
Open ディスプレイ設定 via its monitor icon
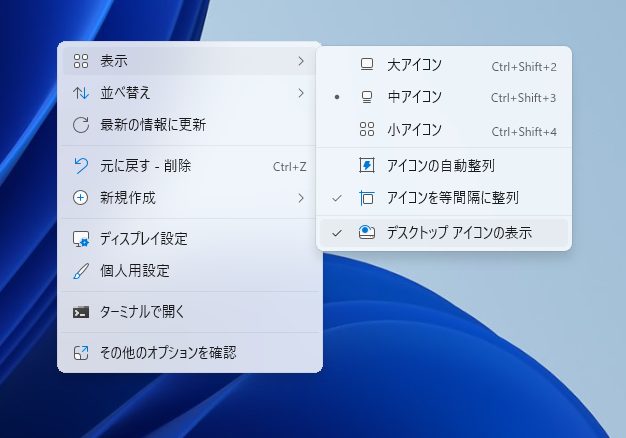pos(81,239)
